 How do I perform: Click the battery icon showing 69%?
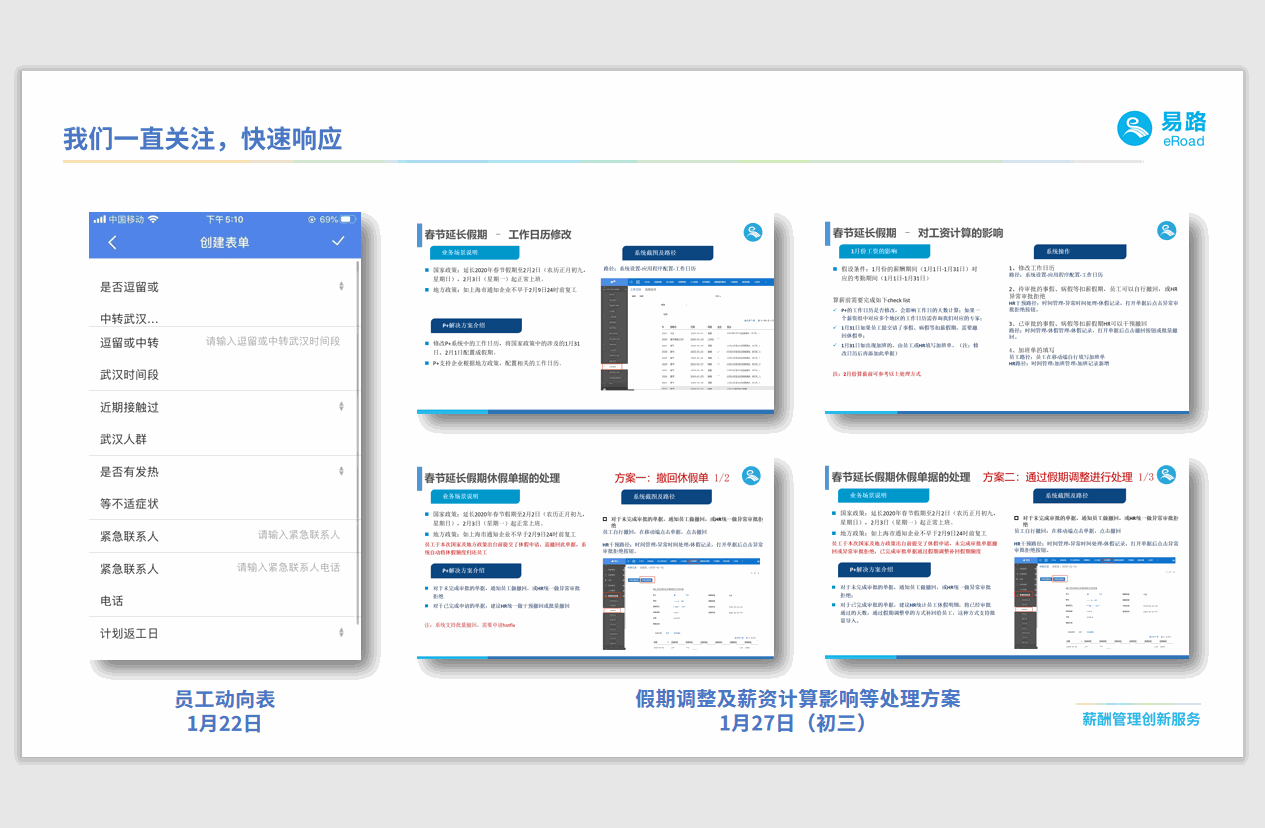[351, 219]
